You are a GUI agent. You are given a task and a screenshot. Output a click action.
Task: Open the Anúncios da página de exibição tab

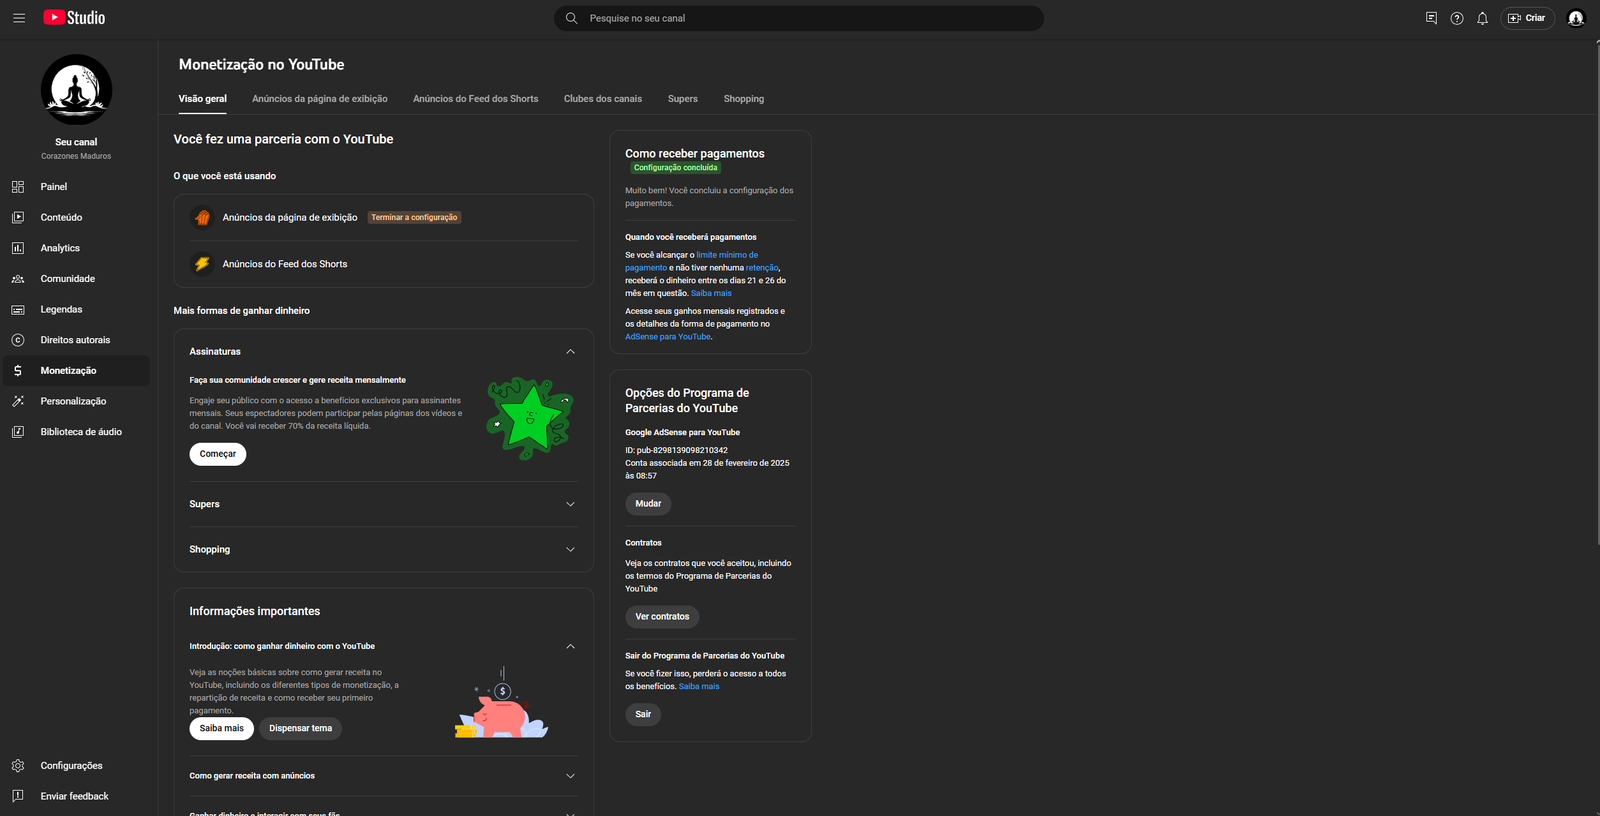[x=320, y=99]
